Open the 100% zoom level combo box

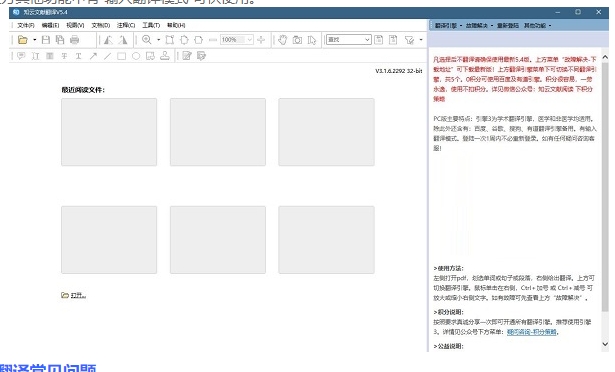tap(237, 40)
